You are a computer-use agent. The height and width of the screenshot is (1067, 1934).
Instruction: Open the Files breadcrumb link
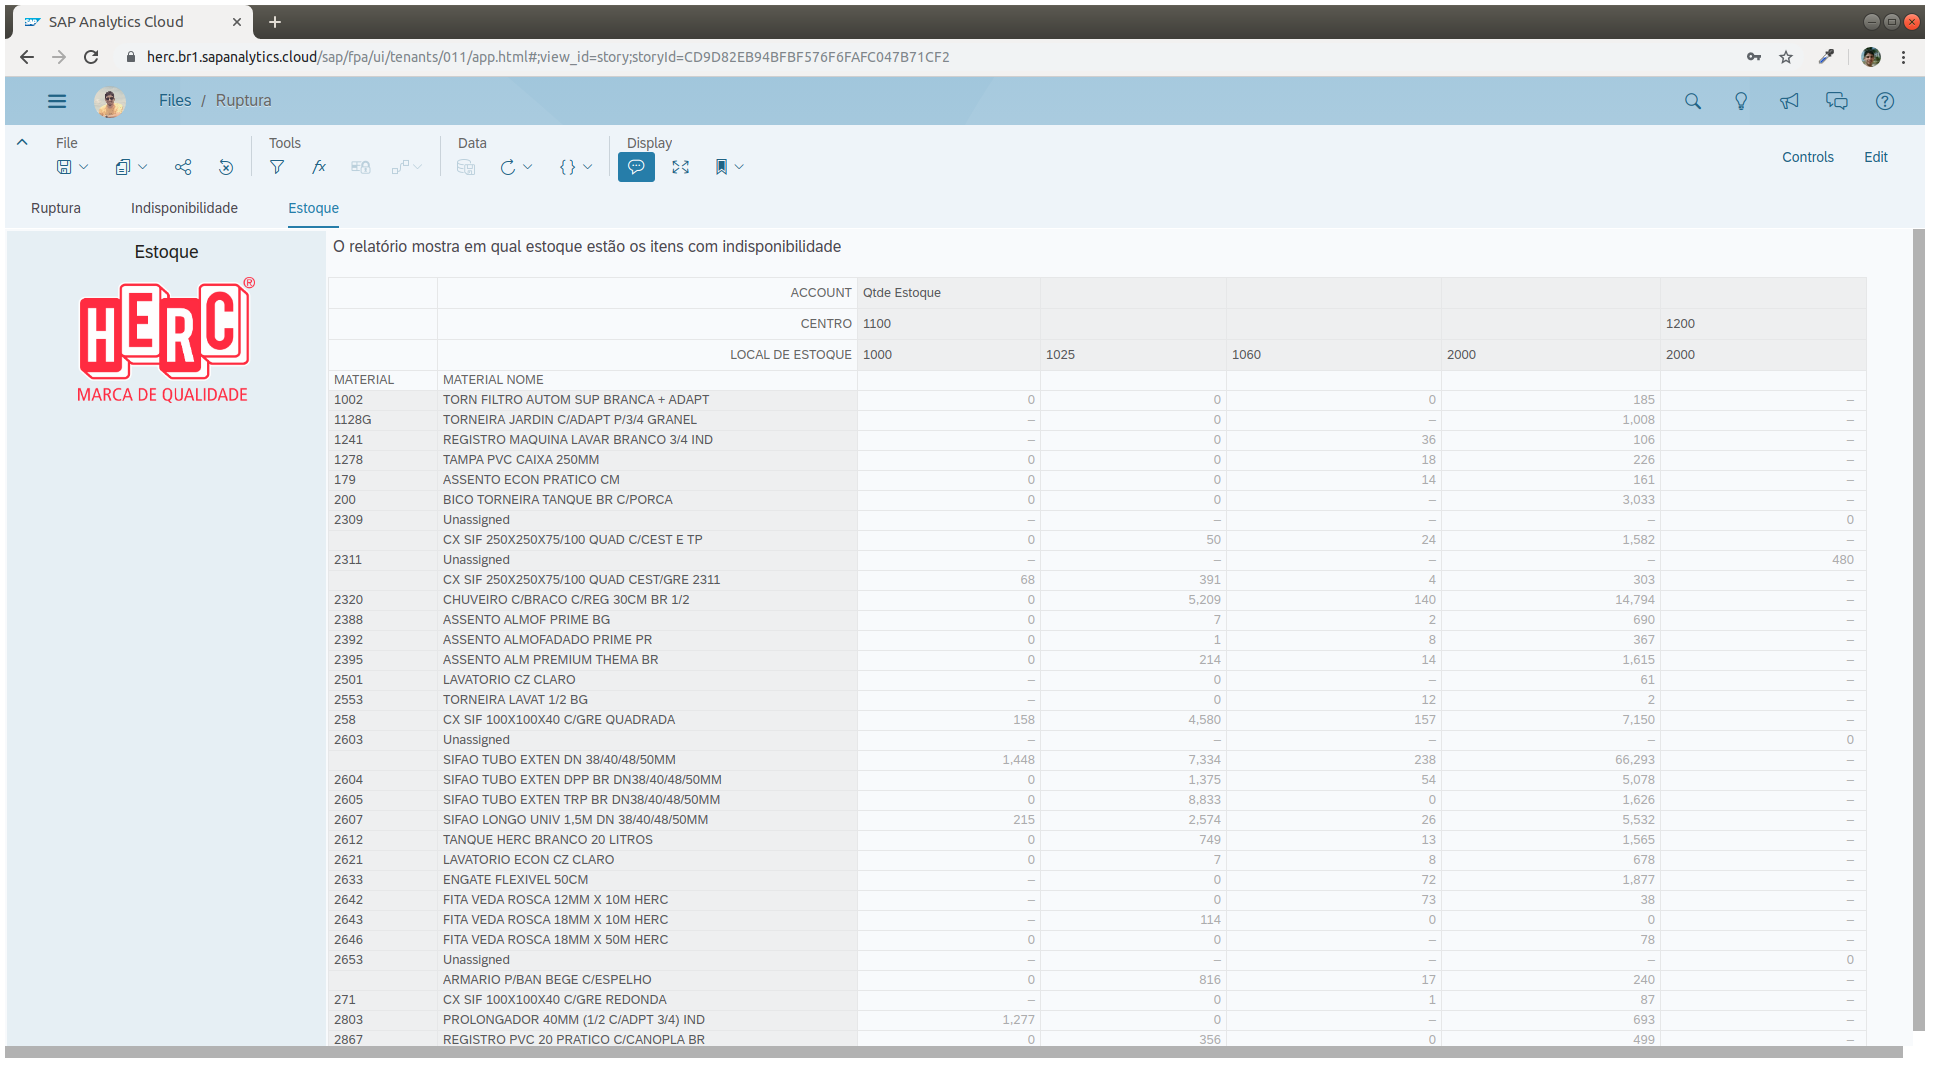175,100
